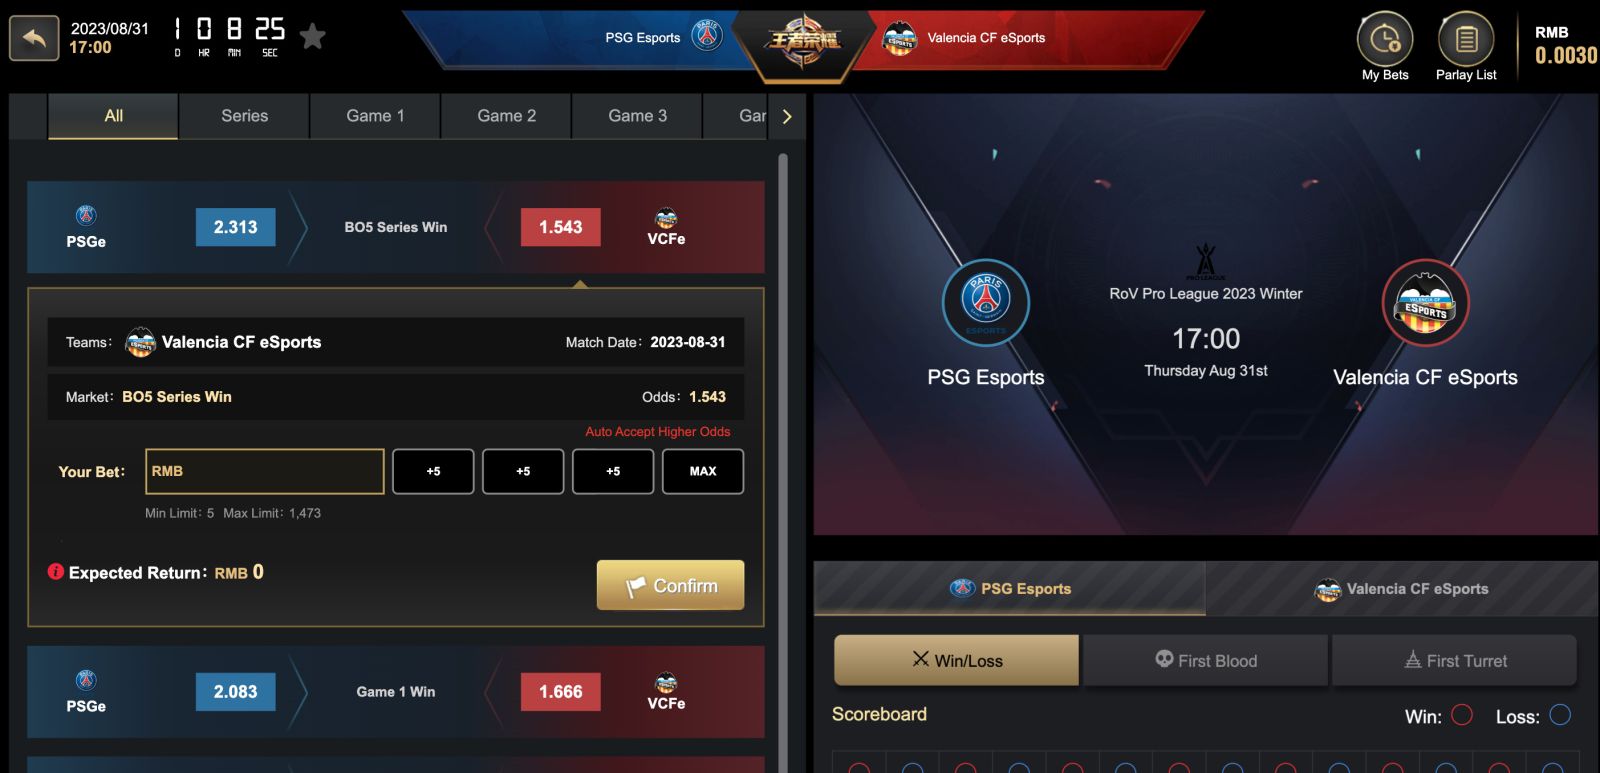Toggle Auto Accept Higher Odds
Screen dimensions: 1600x773
(x=657, y=432)
